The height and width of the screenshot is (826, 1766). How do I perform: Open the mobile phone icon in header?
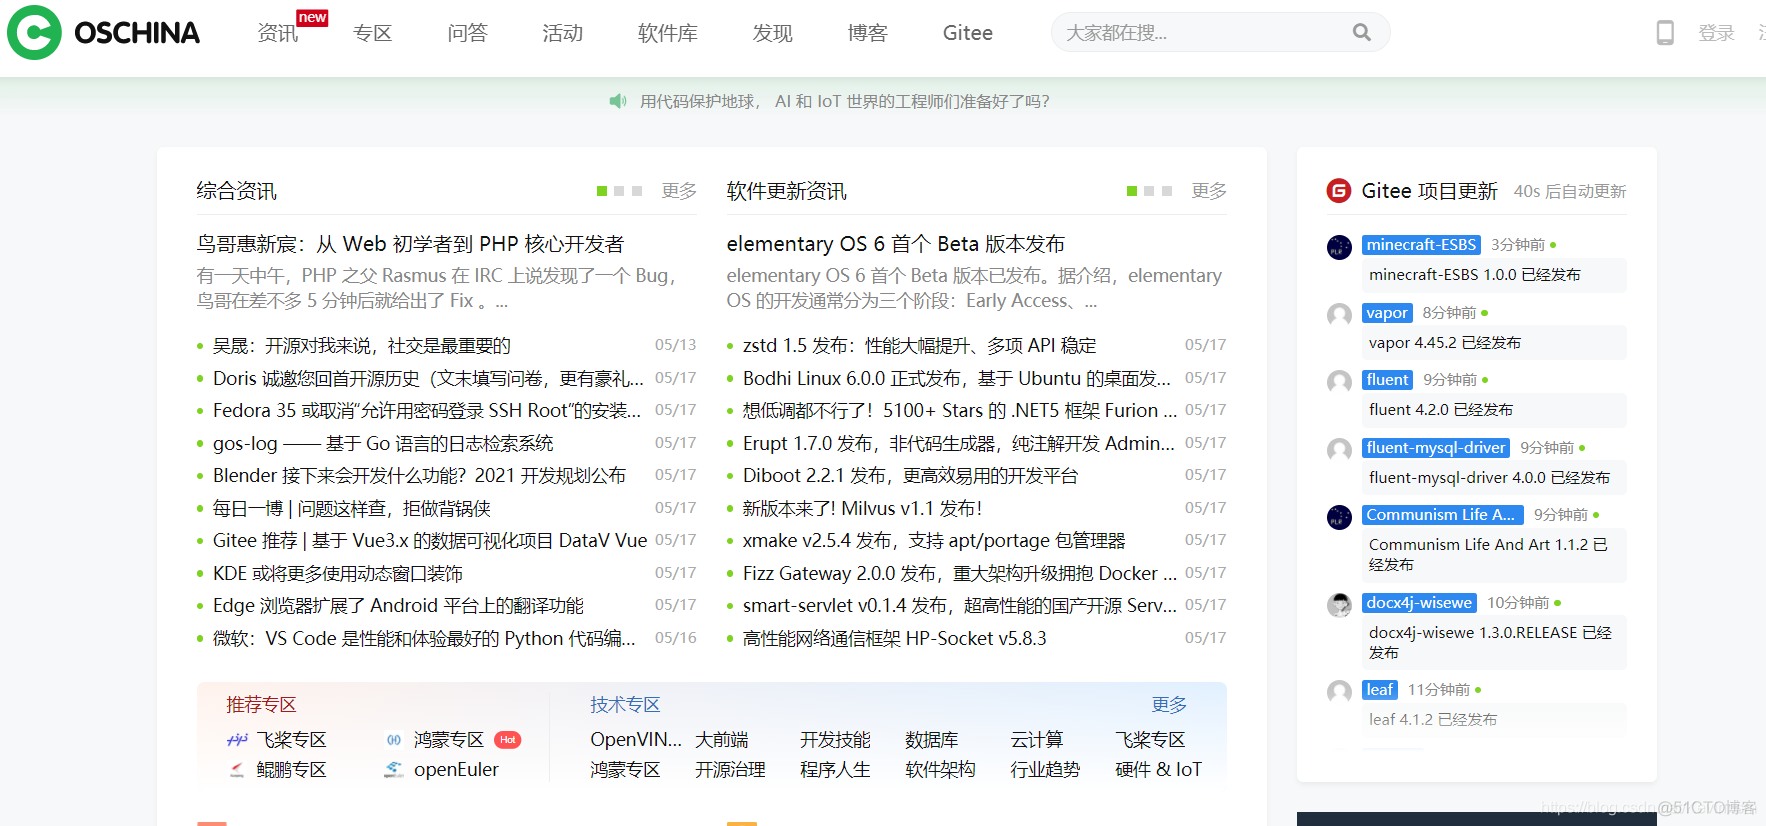click(x=1665, y=33)
